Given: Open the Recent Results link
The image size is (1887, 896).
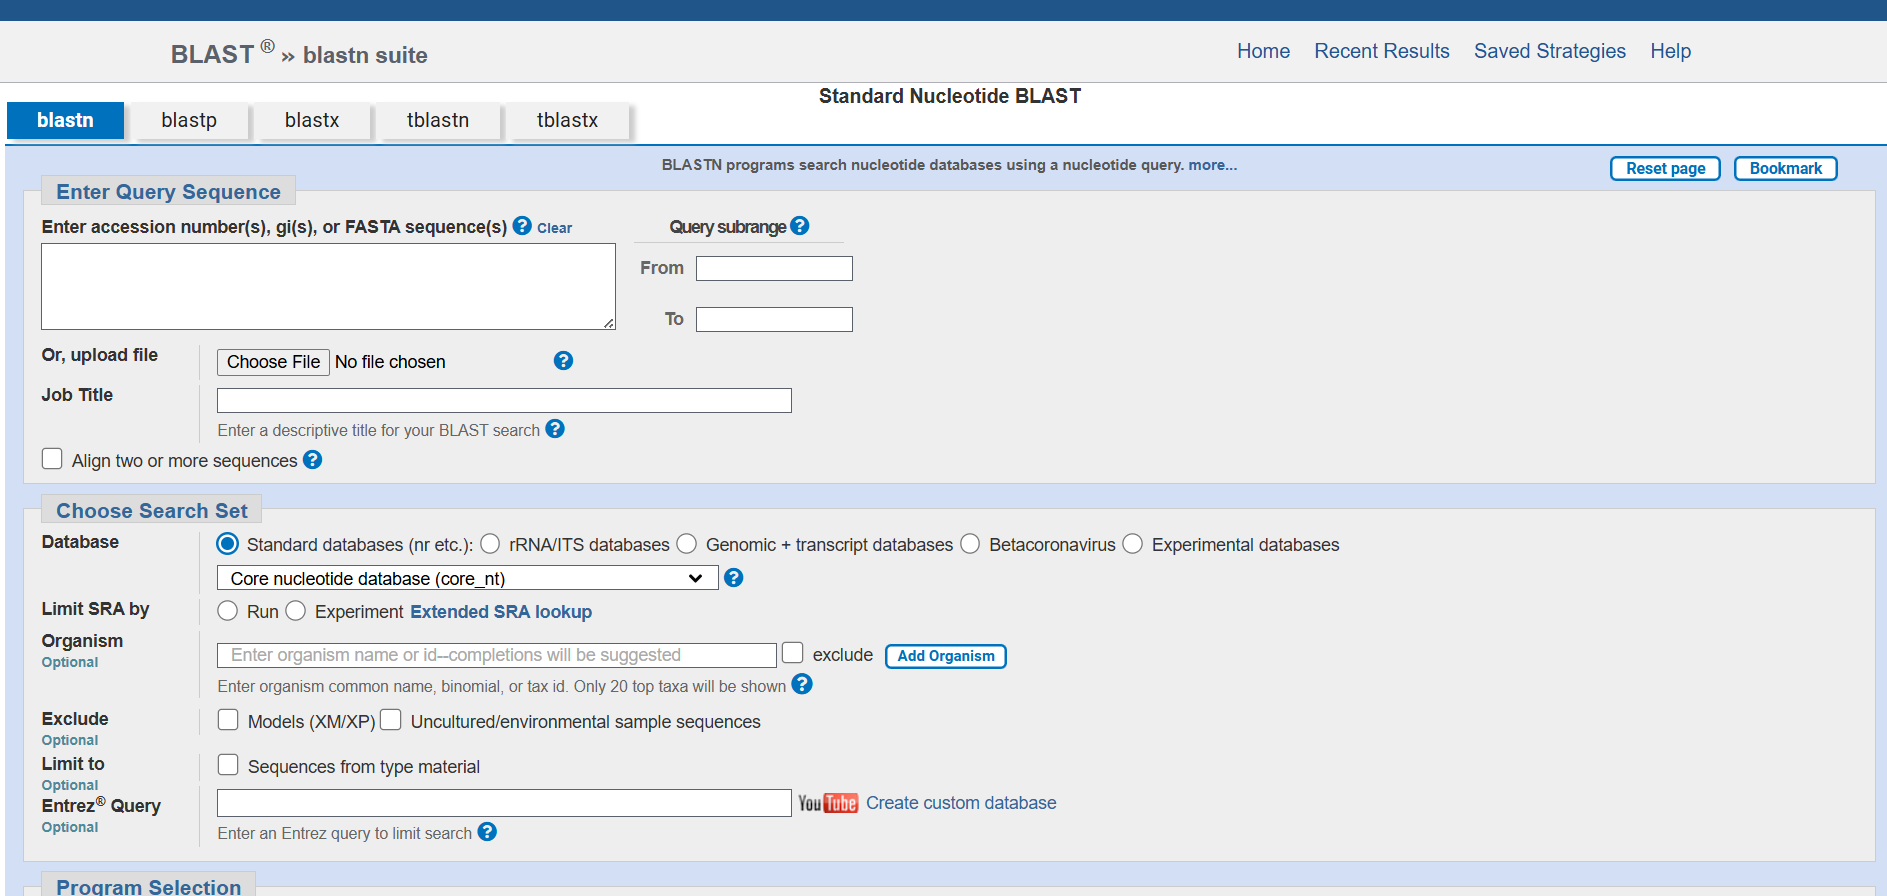Looking at the screenshot, I should (1381, 51).
